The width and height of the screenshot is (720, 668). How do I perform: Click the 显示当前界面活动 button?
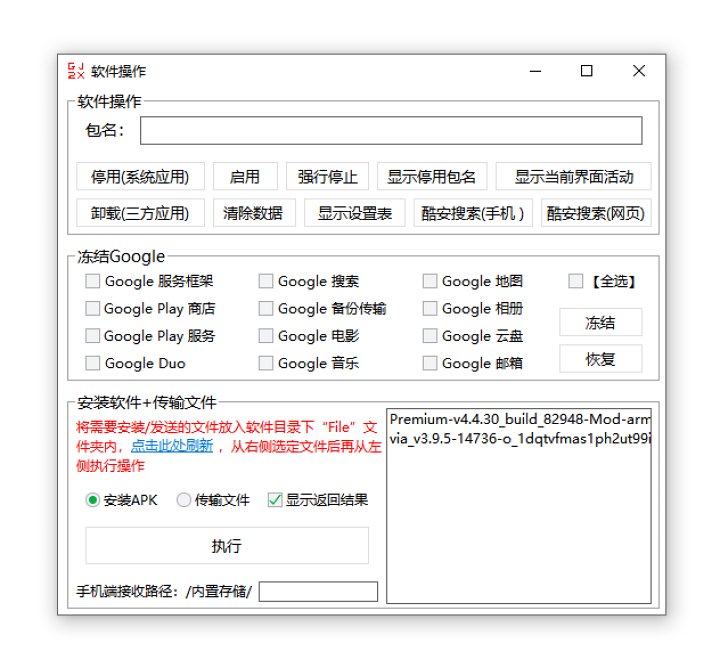click(573, 176)
